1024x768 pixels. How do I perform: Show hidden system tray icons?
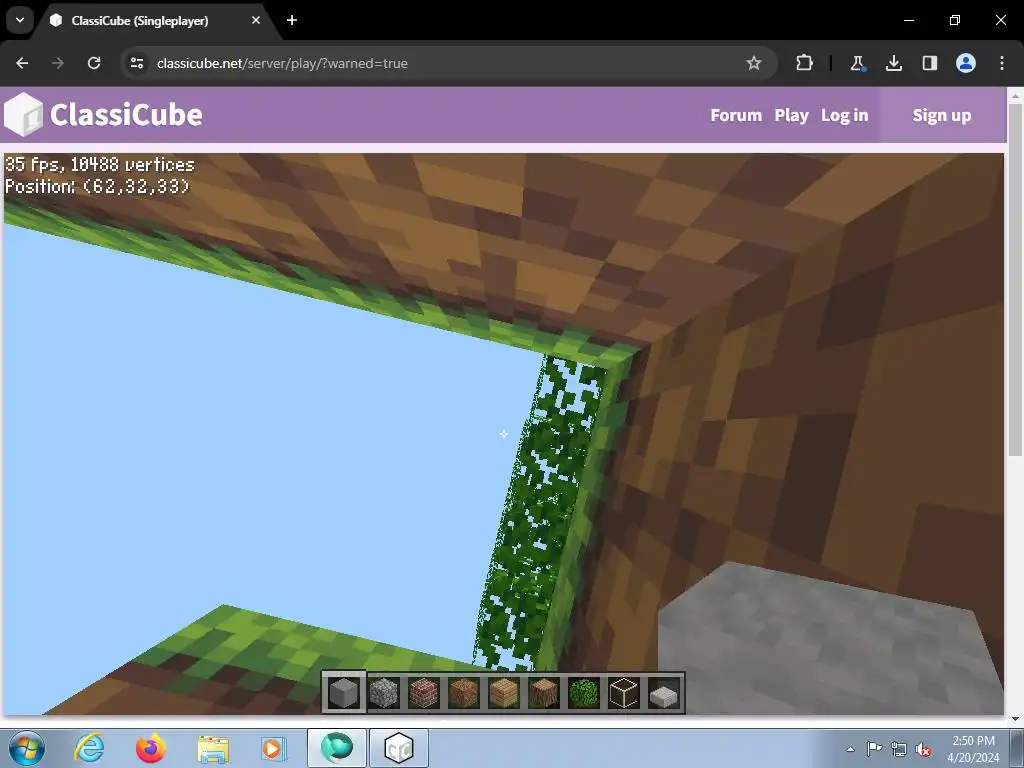click(850, 749)
